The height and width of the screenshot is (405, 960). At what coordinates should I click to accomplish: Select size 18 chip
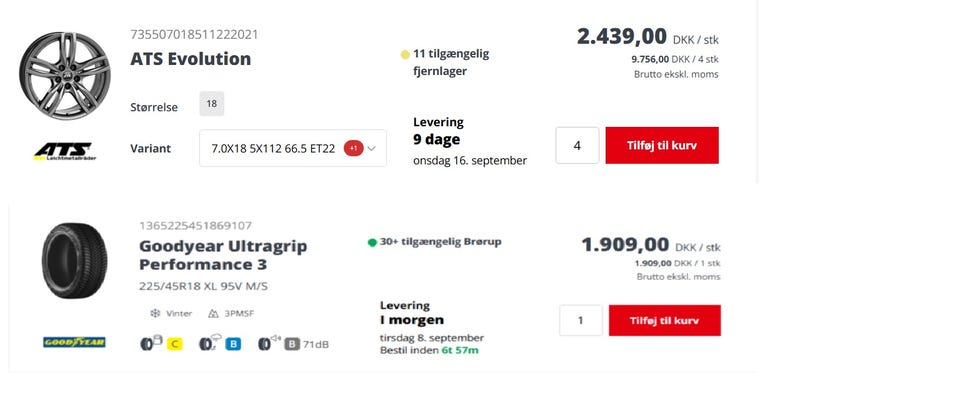click(212, 104)
